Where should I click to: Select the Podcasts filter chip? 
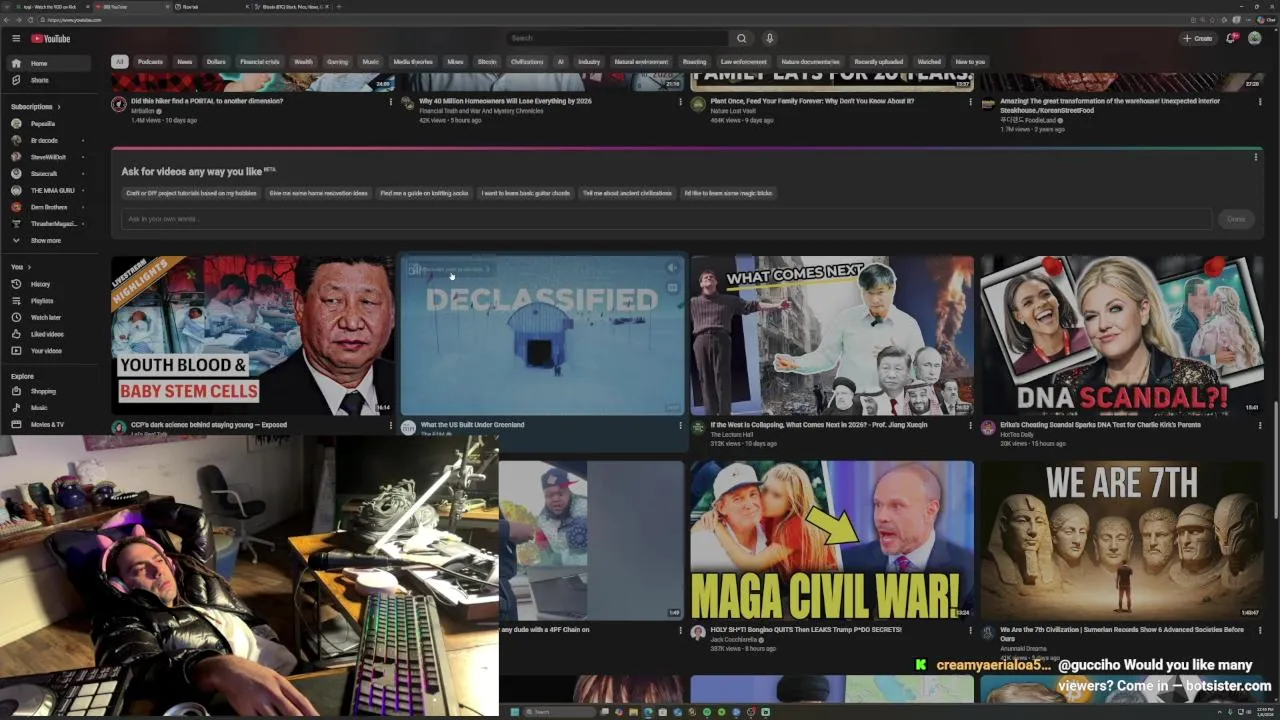point(150,62)
